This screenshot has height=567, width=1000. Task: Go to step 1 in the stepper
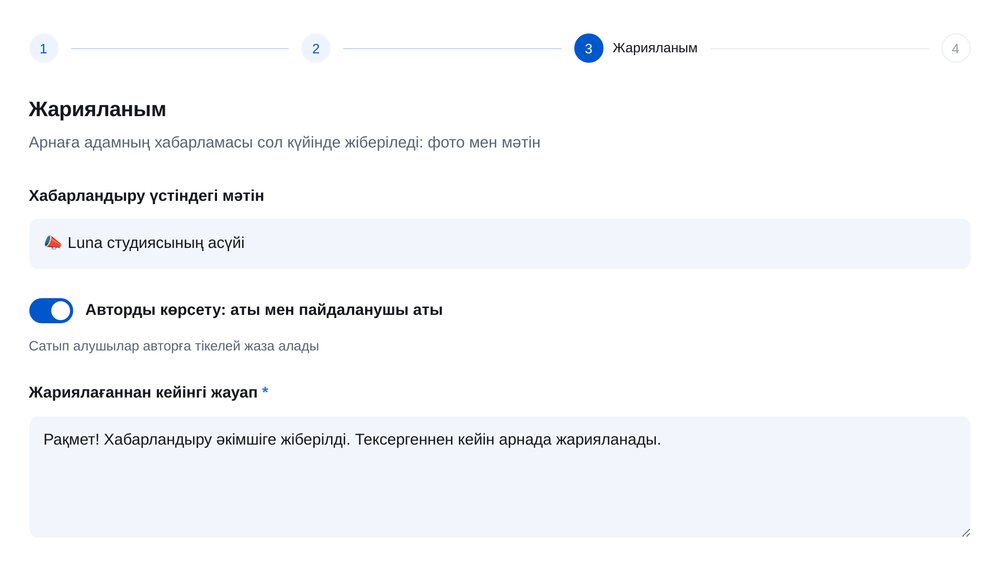point(43,48)
